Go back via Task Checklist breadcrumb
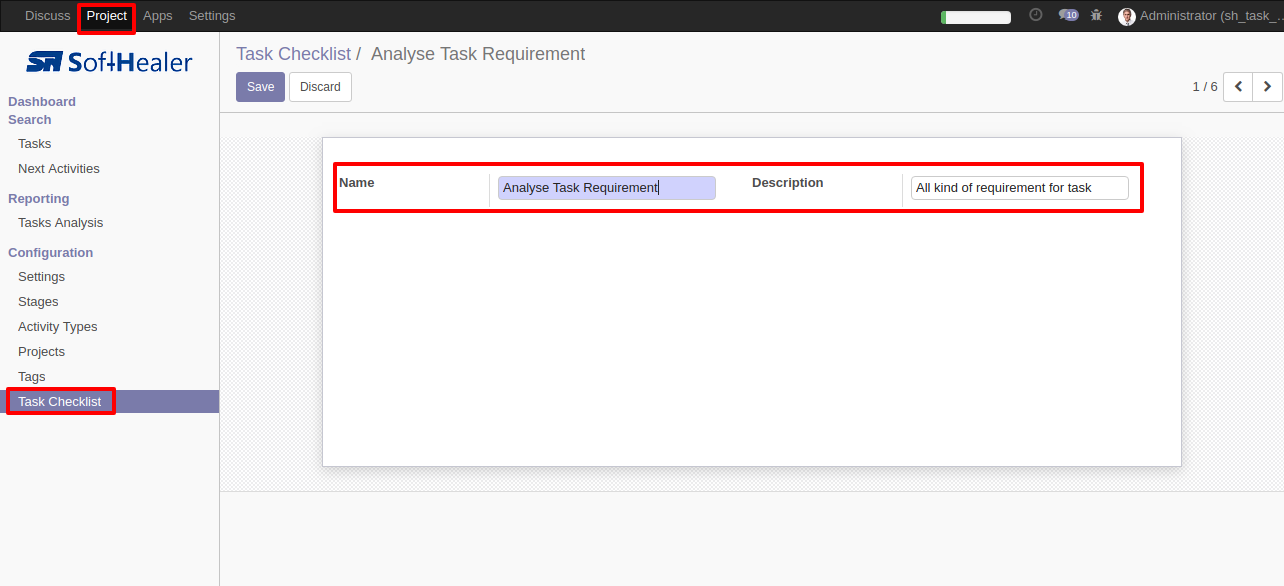Screen dimensions: 1284x586 tap(294, 54)
